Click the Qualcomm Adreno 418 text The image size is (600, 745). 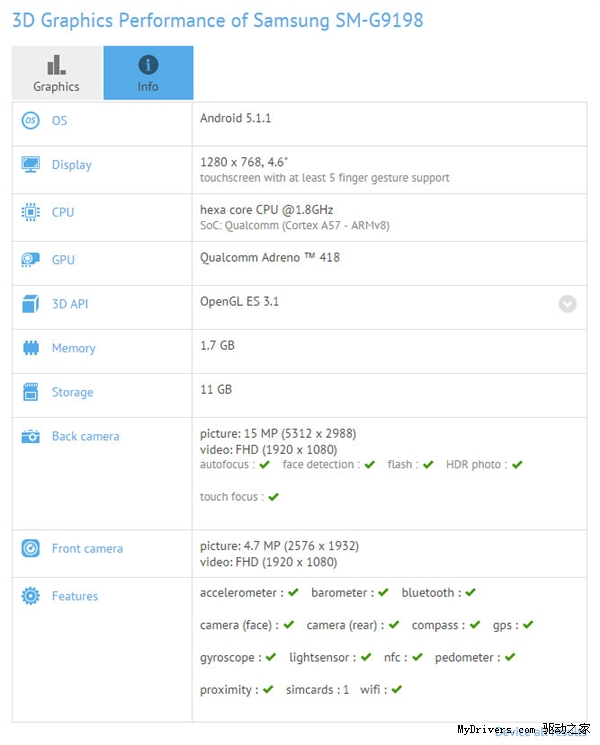pos(270,258)
